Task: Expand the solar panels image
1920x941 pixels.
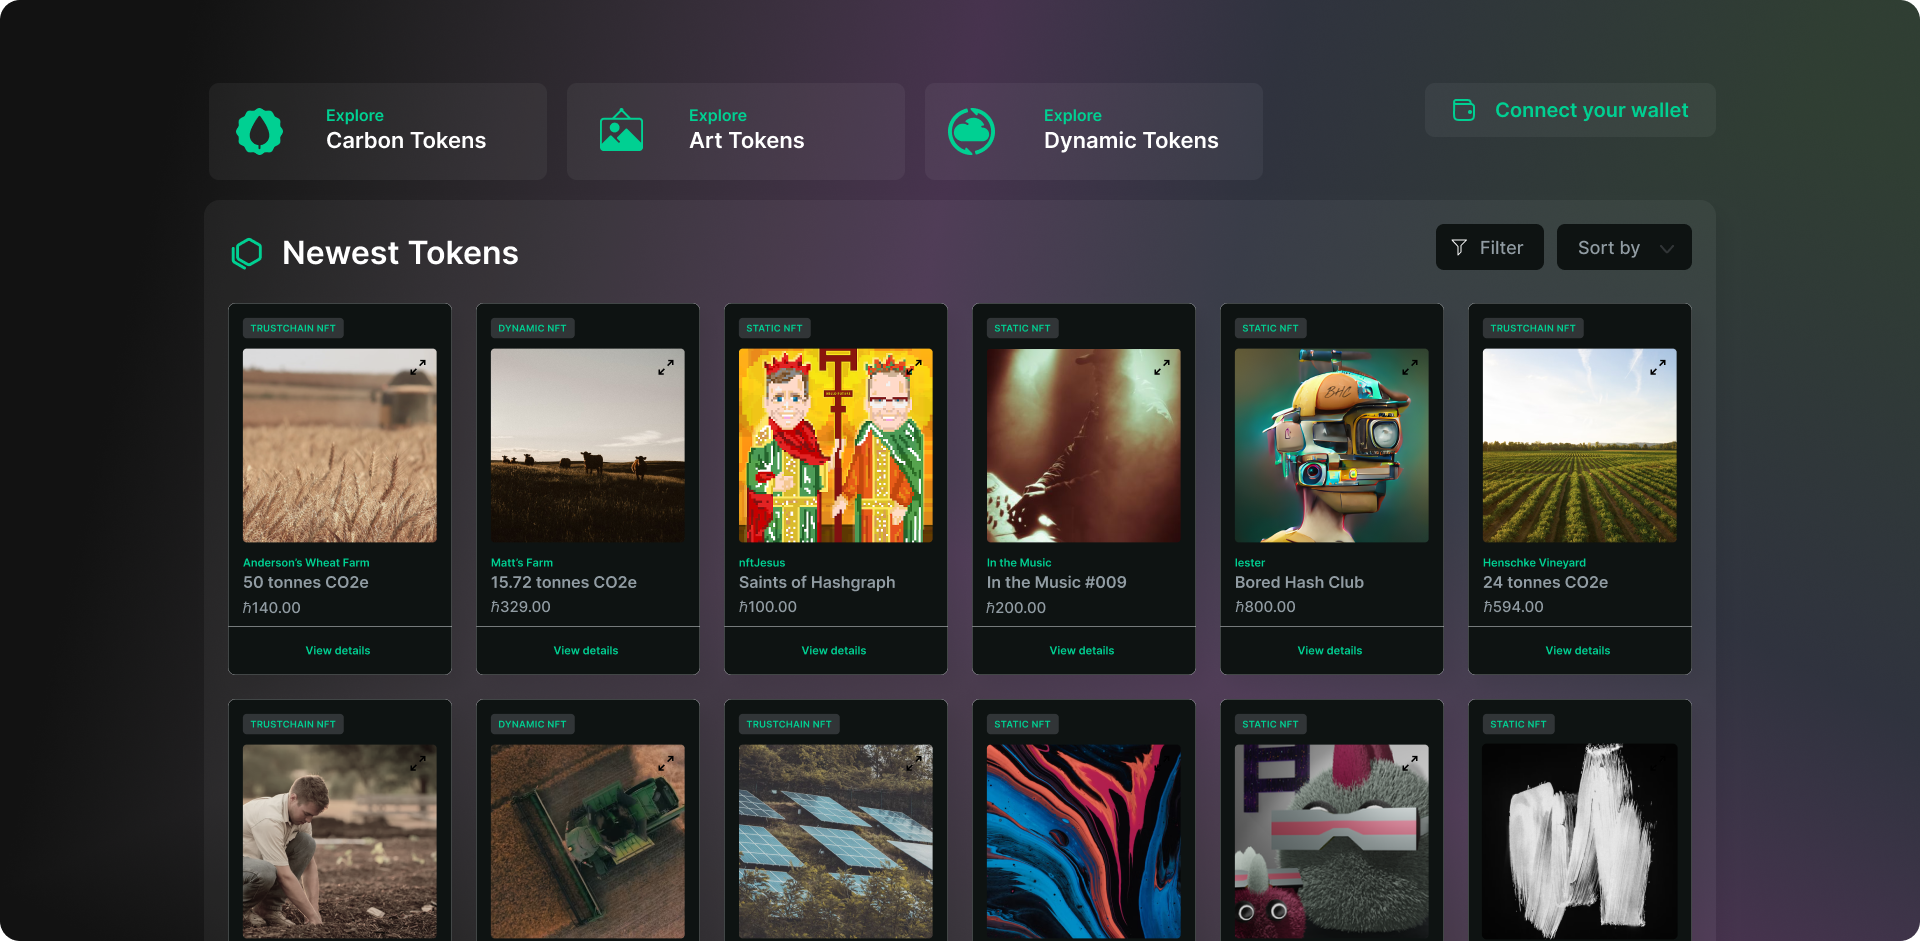Action: 914,763
